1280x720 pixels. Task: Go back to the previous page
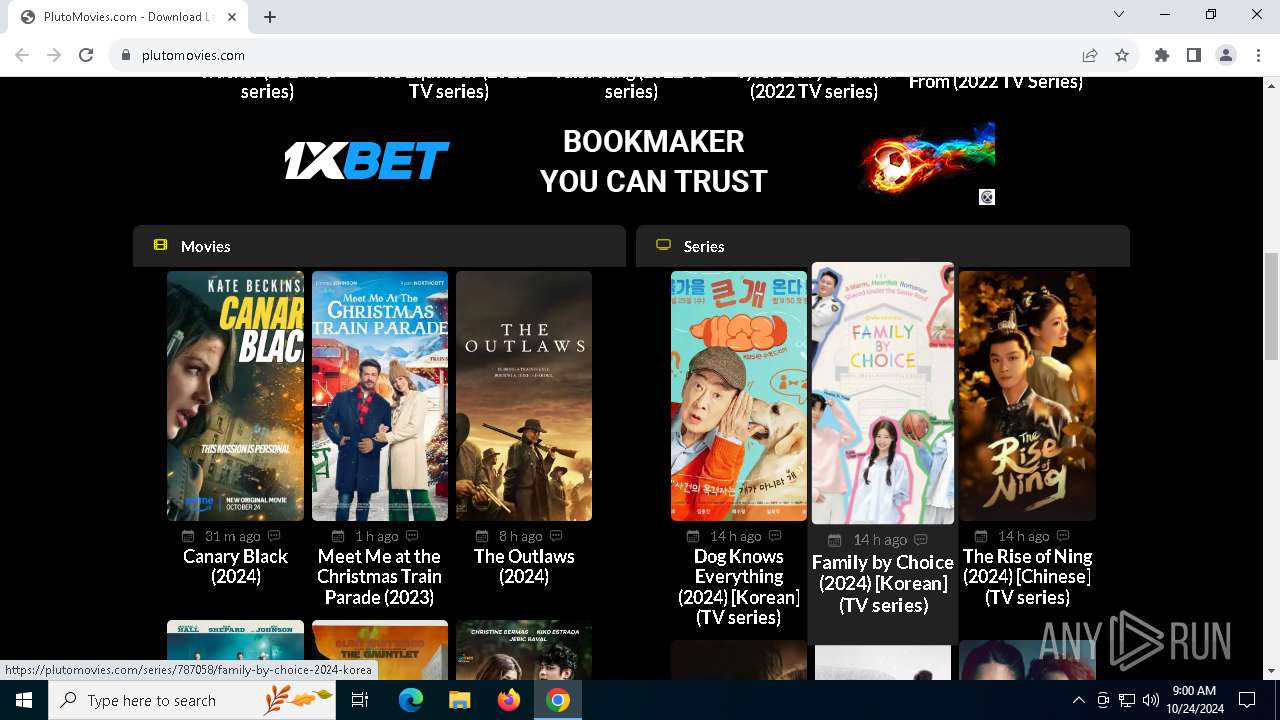[x=22, y=55]
